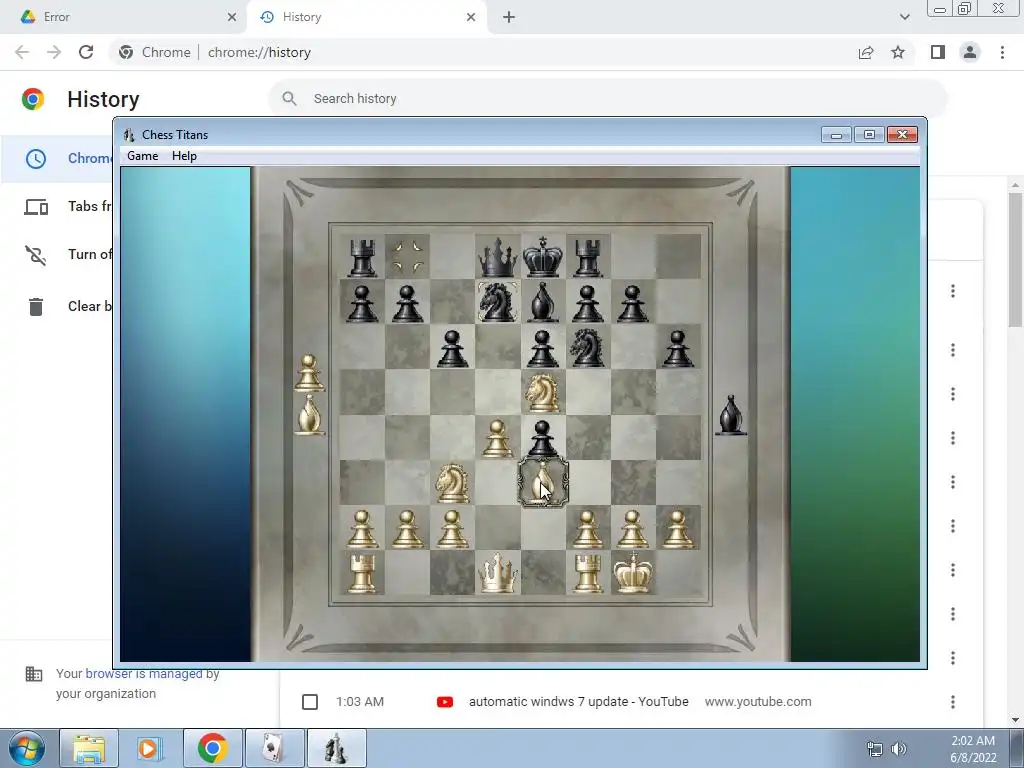The image size is (1024, 768).
Task: Select the white rook on a1
Action: [x=362, y=573]
